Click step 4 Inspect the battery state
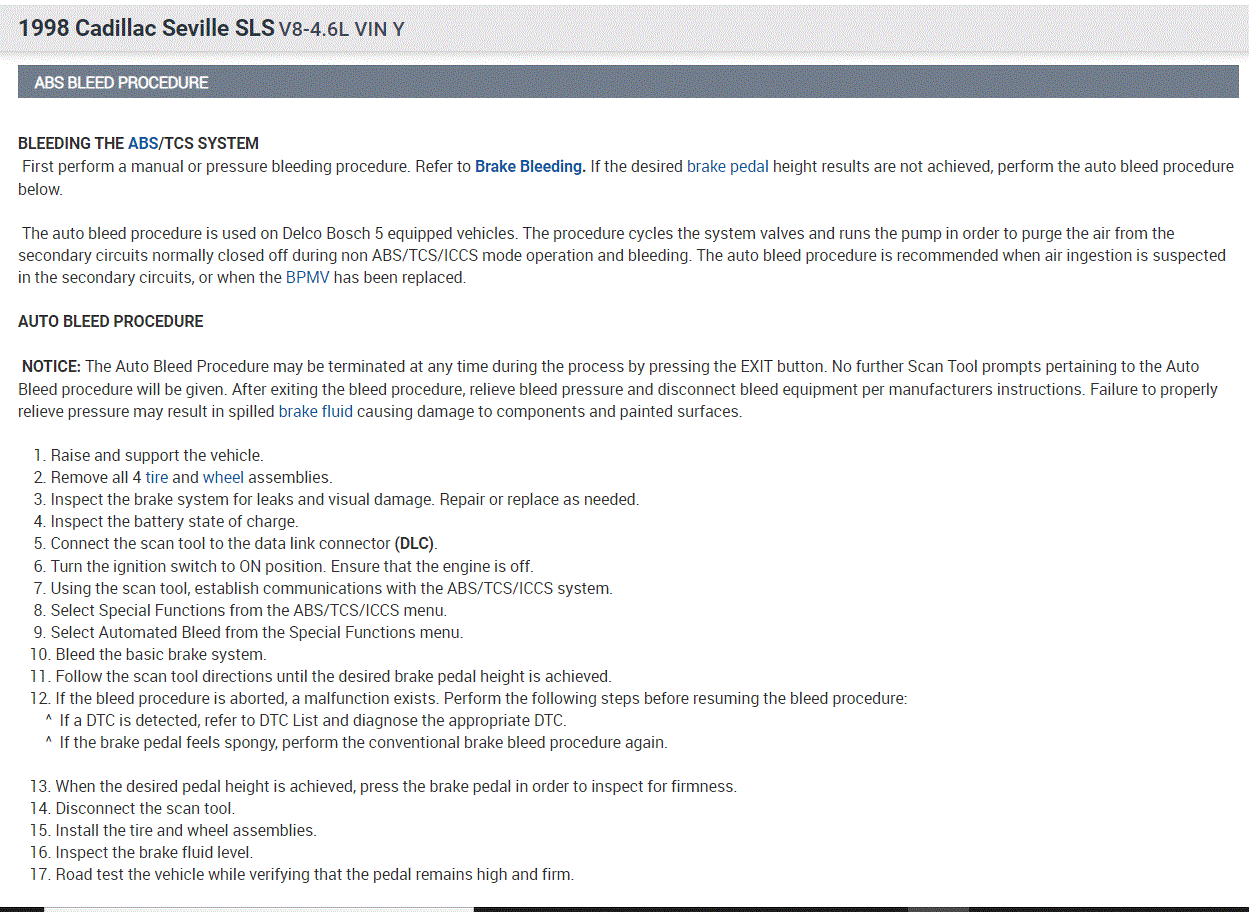The image size is (1249, 912). [174, 521]
